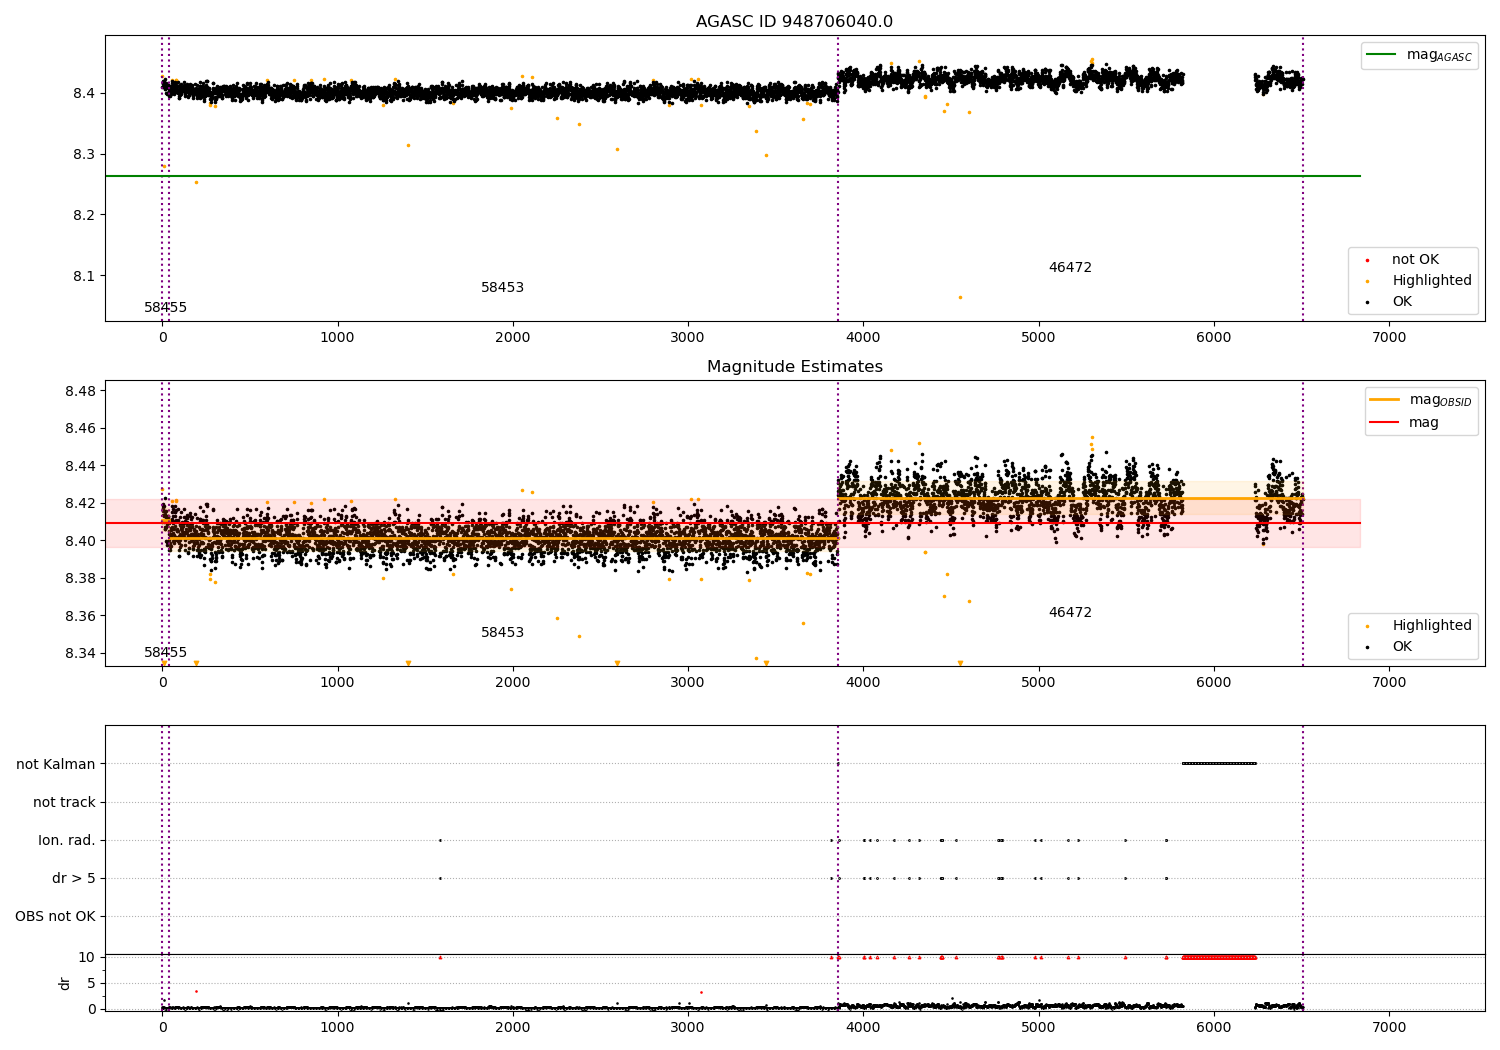Click the 5 tick on the dr axis
1500x1050 pixels.
click(x=92, y=983)
